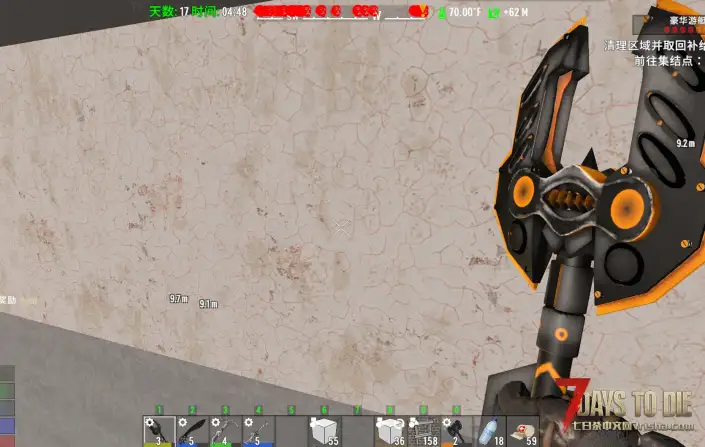705x447 pixels.
Task: Click the center crosshair
Action: [x=341, y=228]
